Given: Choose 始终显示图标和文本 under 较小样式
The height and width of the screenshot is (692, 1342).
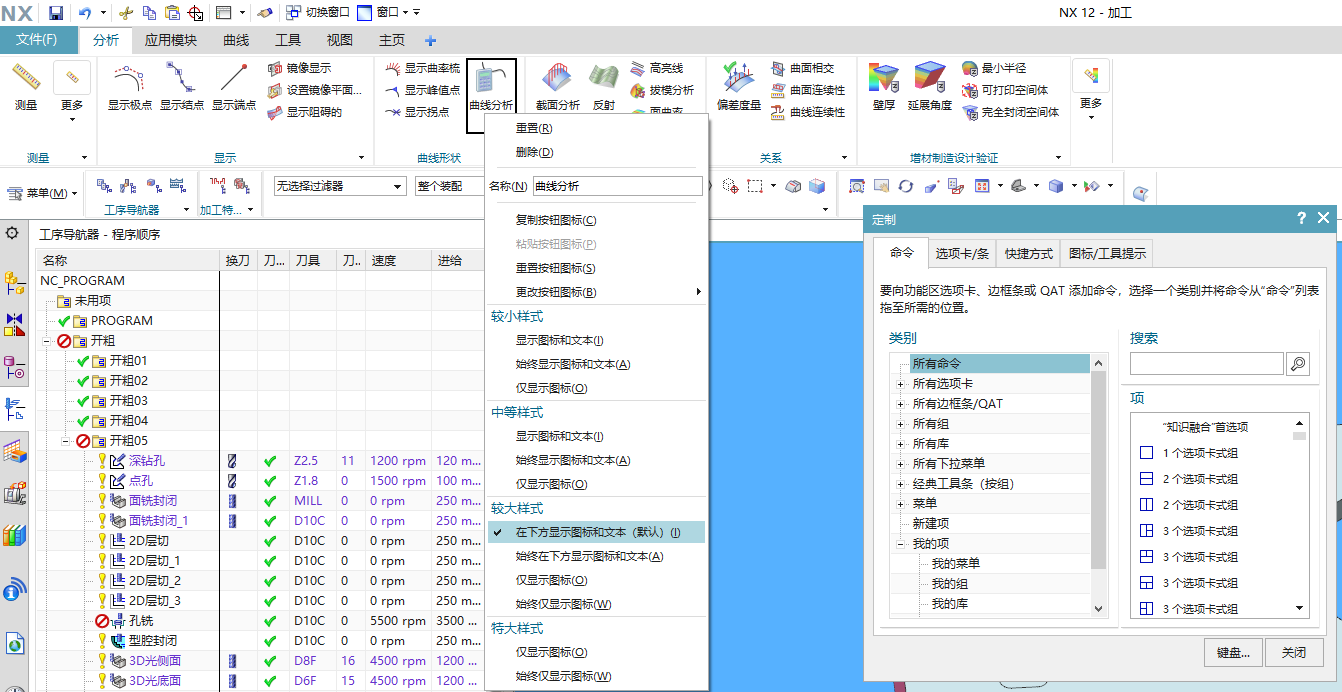Looking at the screenshot, I should point(596,364).
